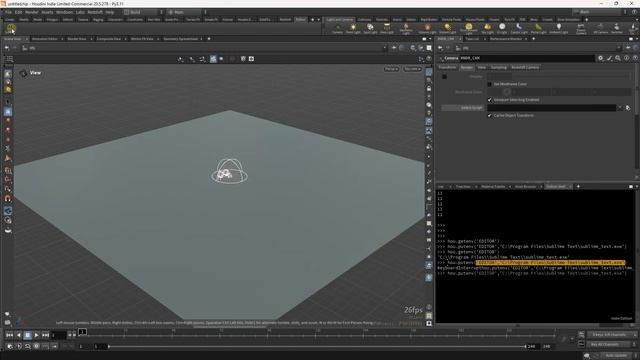Image resolution: width=640 pixels, height=360 pixels.
Task: Click the parameter search magnifier icon
Action: tap(618, 58)
